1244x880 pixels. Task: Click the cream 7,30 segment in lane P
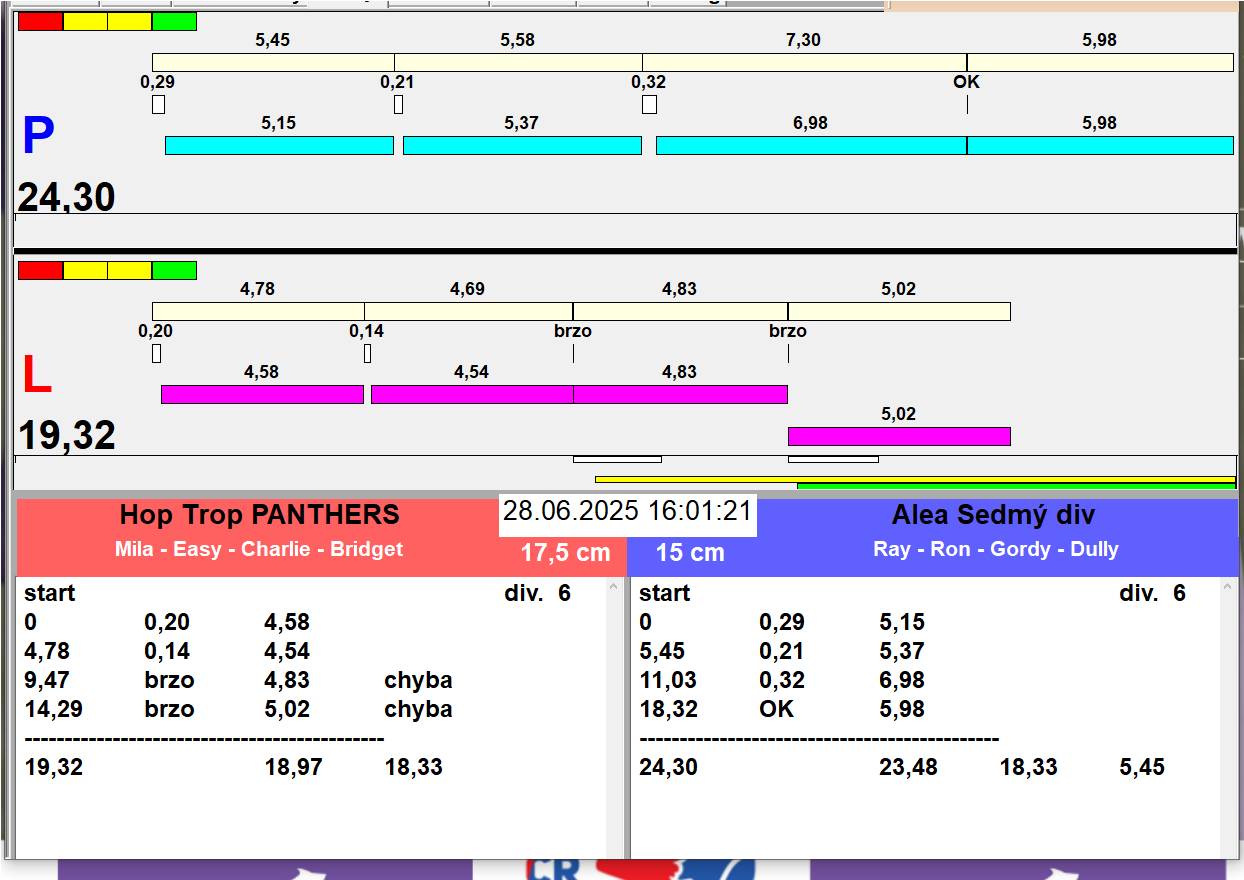click(803, 62)
